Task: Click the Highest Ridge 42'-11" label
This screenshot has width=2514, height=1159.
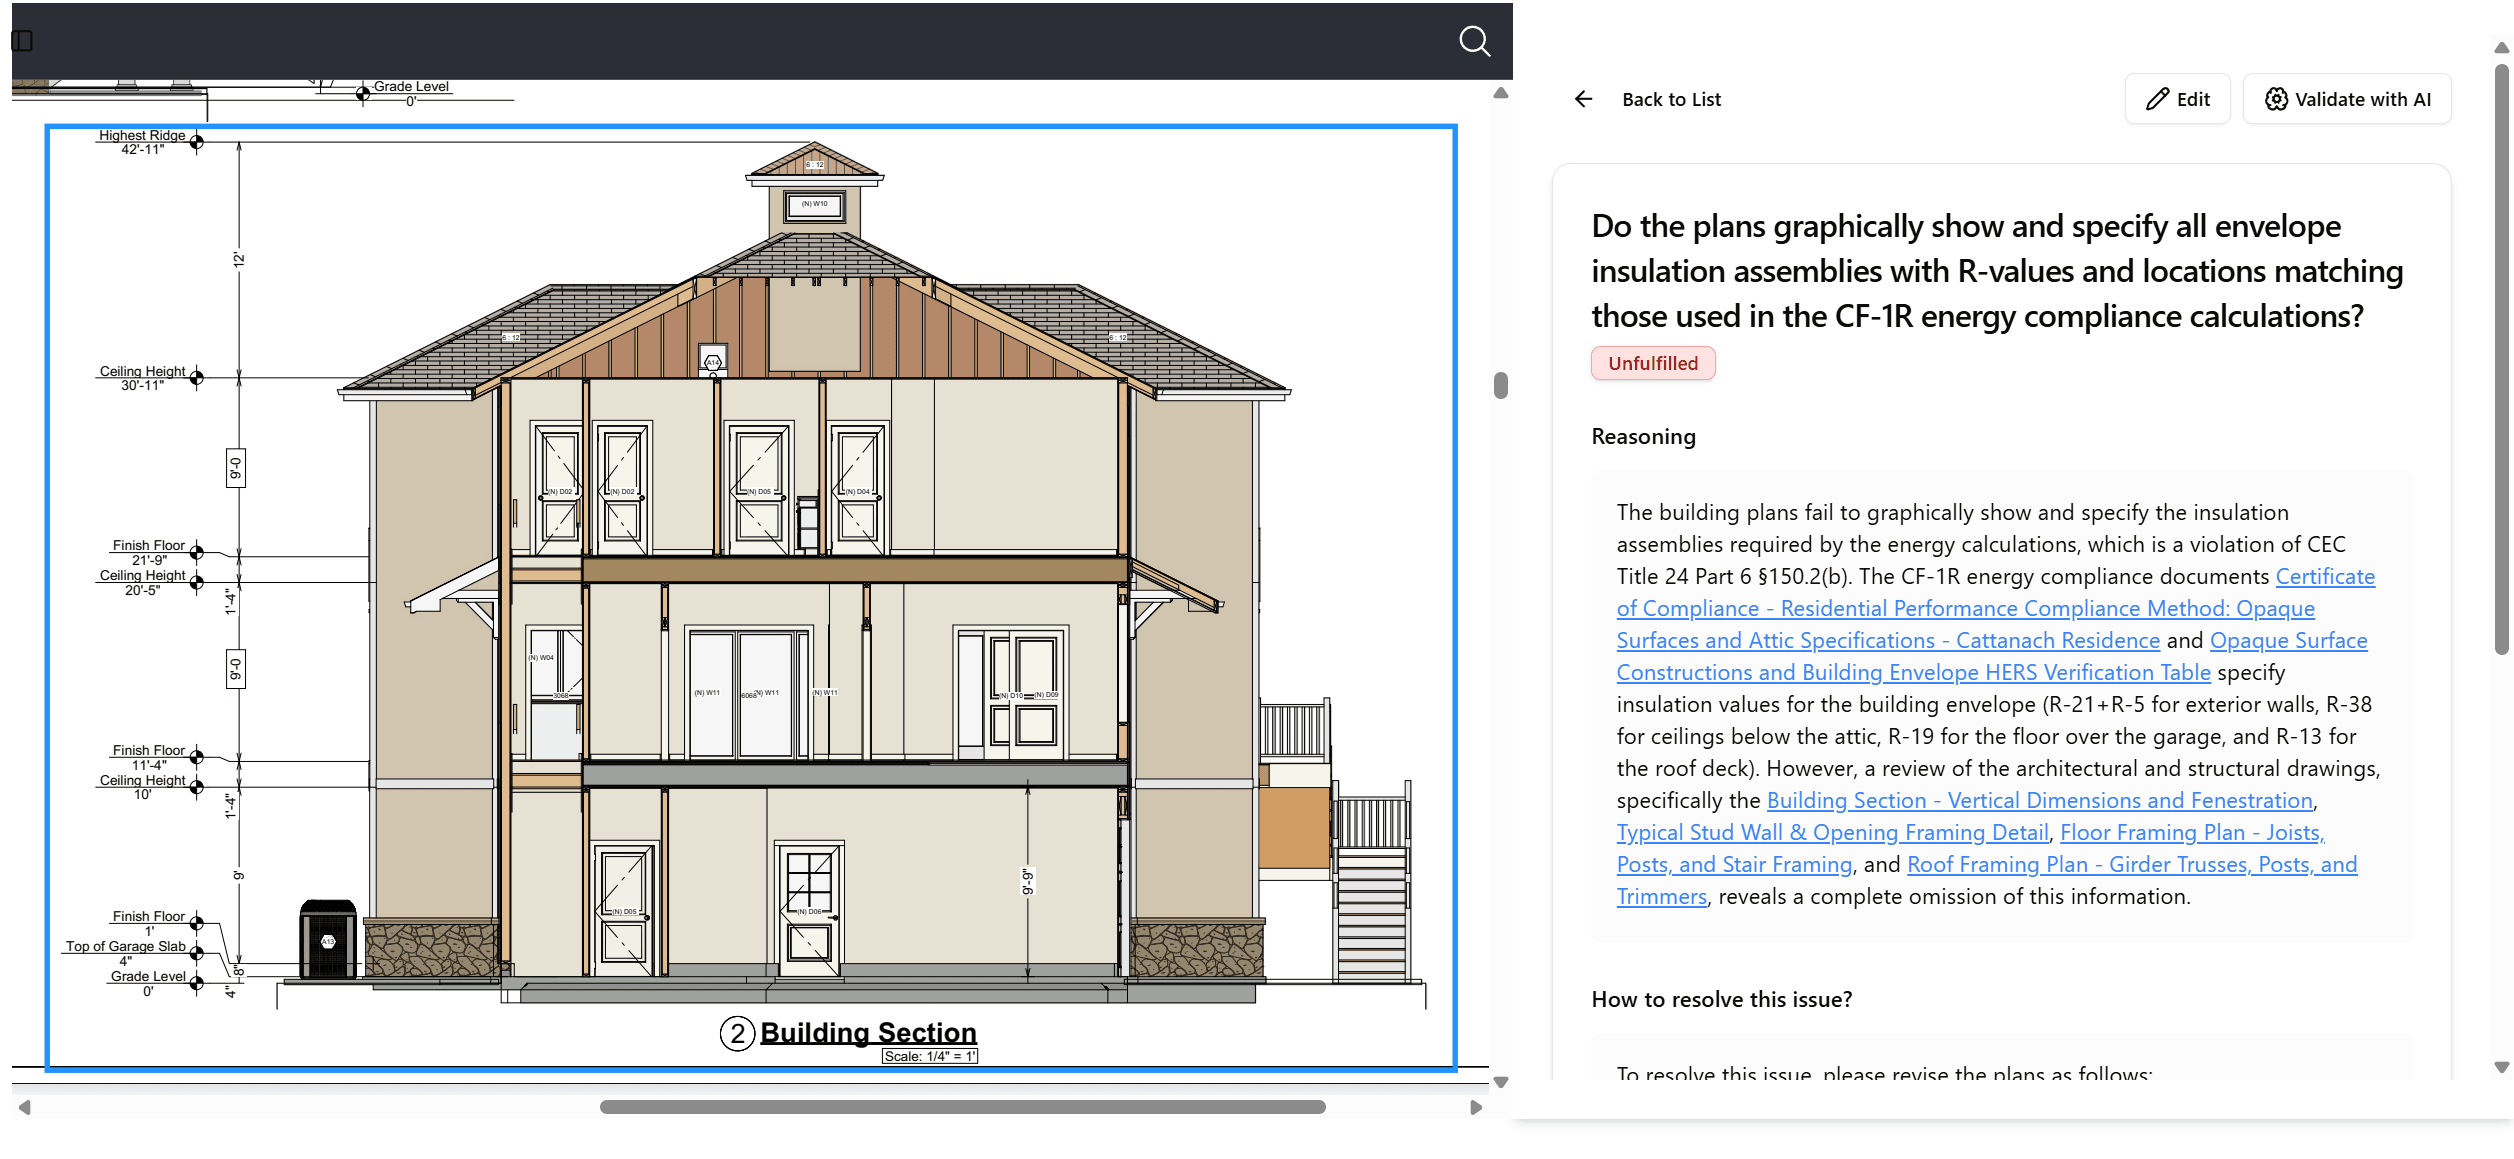Action: pos(142,142)
